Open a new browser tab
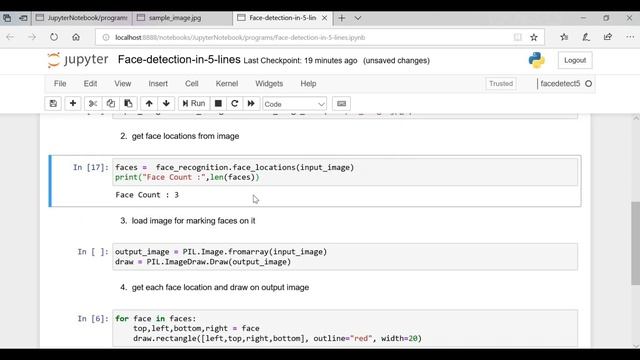The width and height of the screenshot is (640, 360). click(x=342, y=18)
